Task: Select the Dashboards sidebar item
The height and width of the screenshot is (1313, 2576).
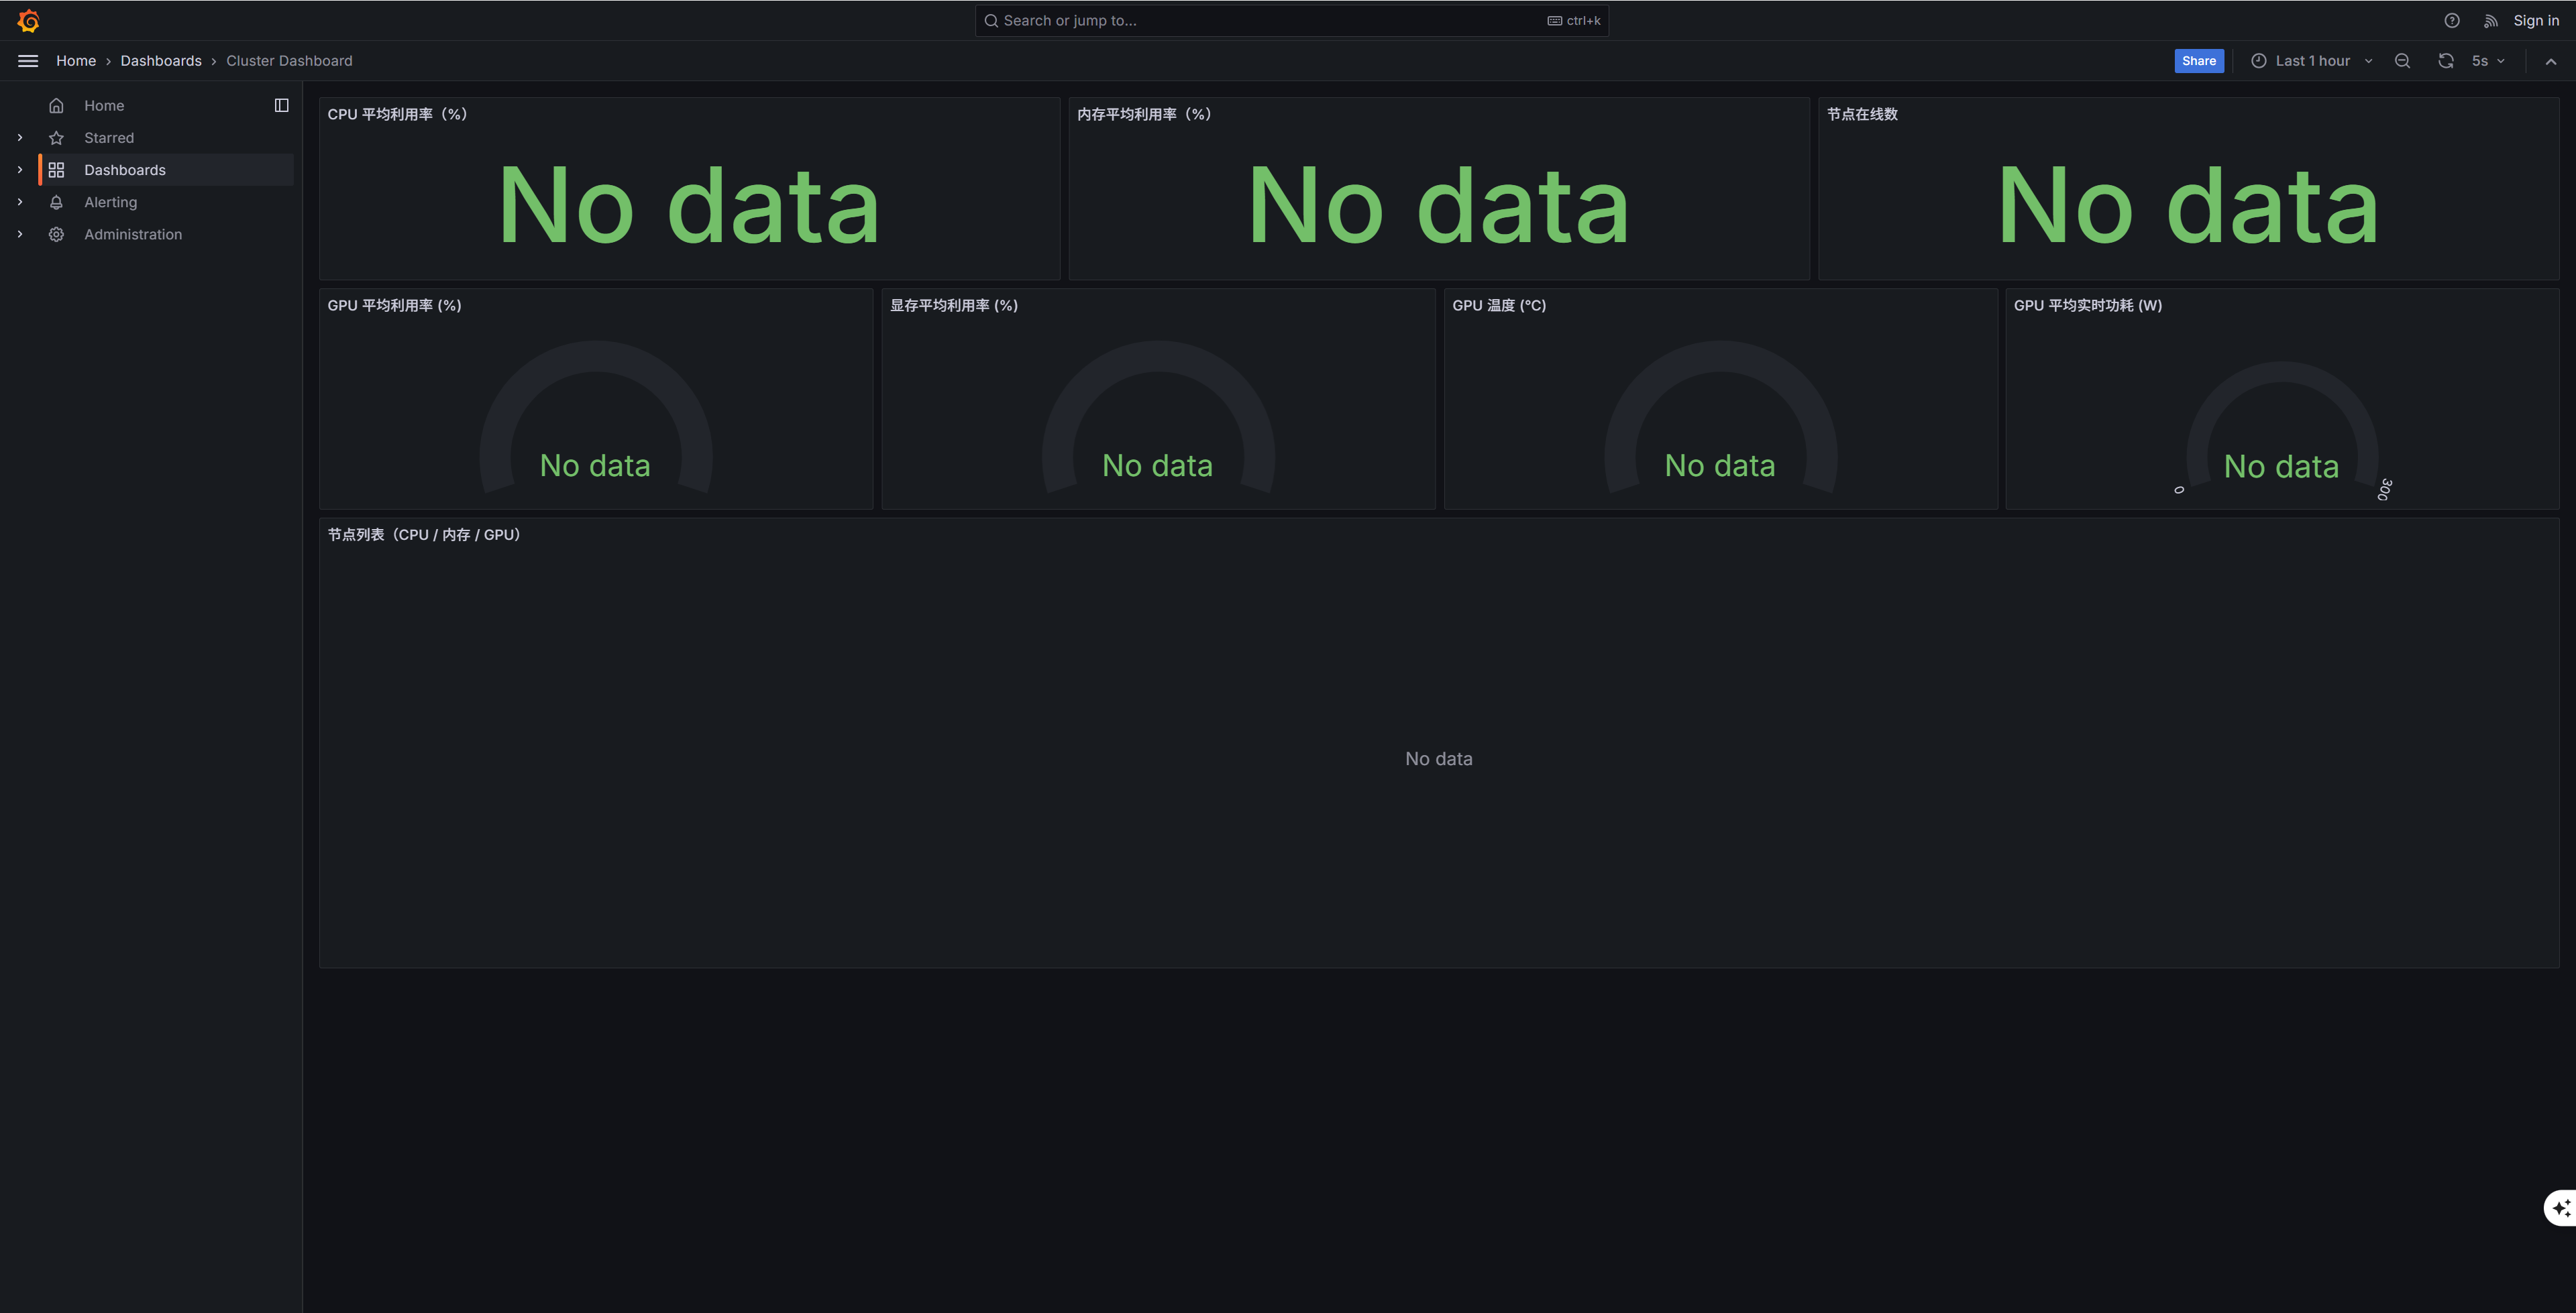Action: click(x=125, y=170)
